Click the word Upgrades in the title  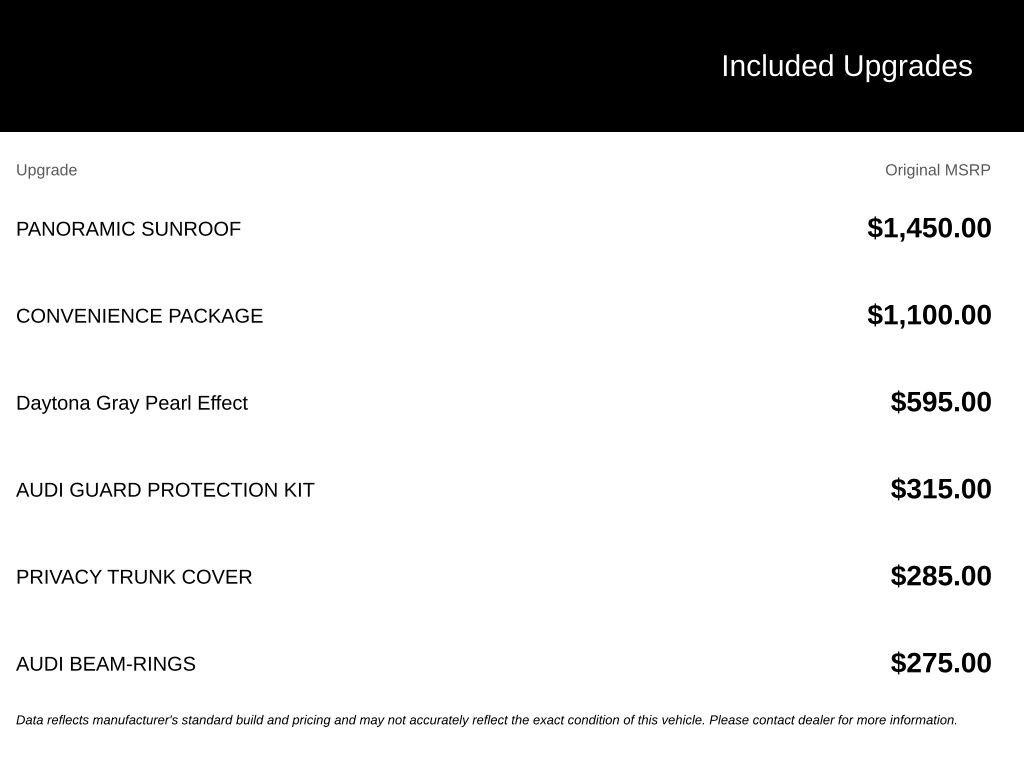click(x=907, y=67)
